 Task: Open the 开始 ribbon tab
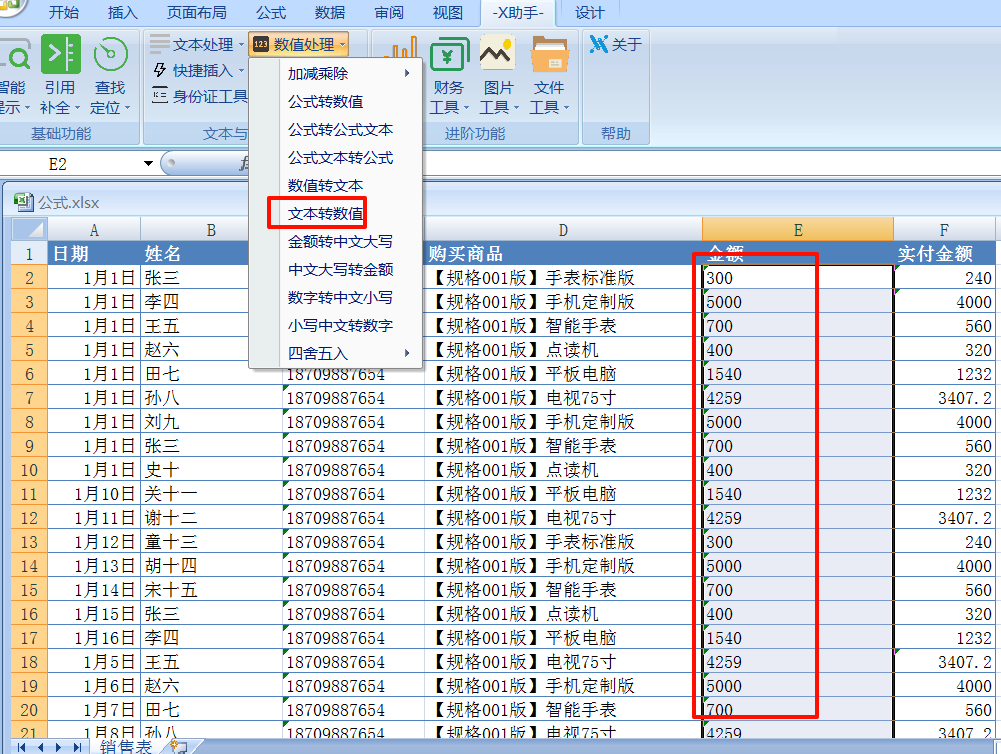[x=64, y=12]
